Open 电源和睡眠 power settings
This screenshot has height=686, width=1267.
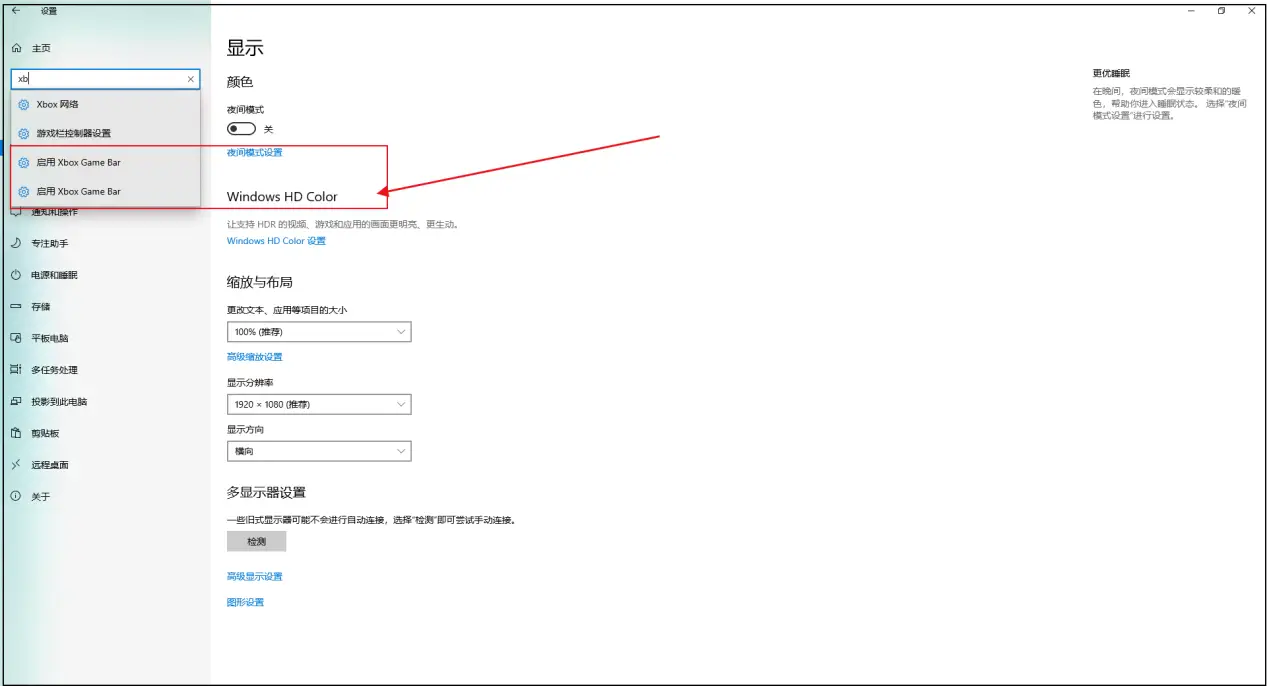pos(45,275)
